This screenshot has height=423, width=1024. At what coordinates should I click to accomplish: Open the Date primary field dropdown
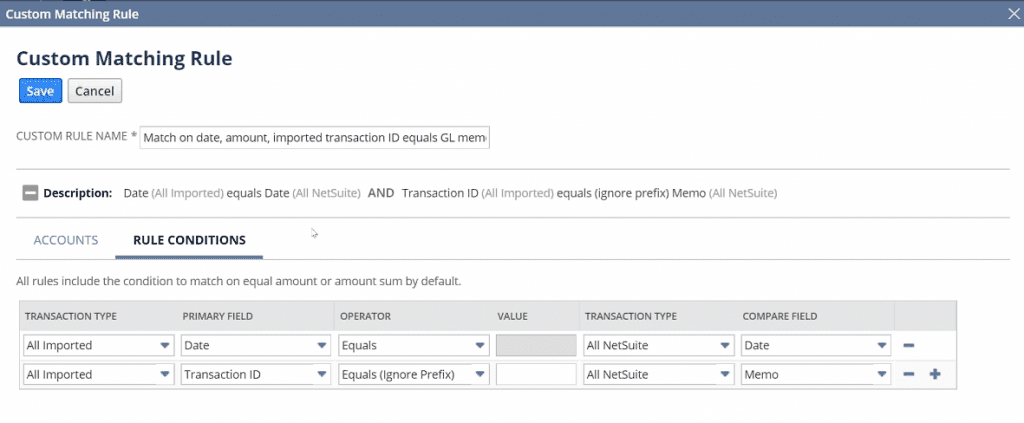[x=255, y=346]
